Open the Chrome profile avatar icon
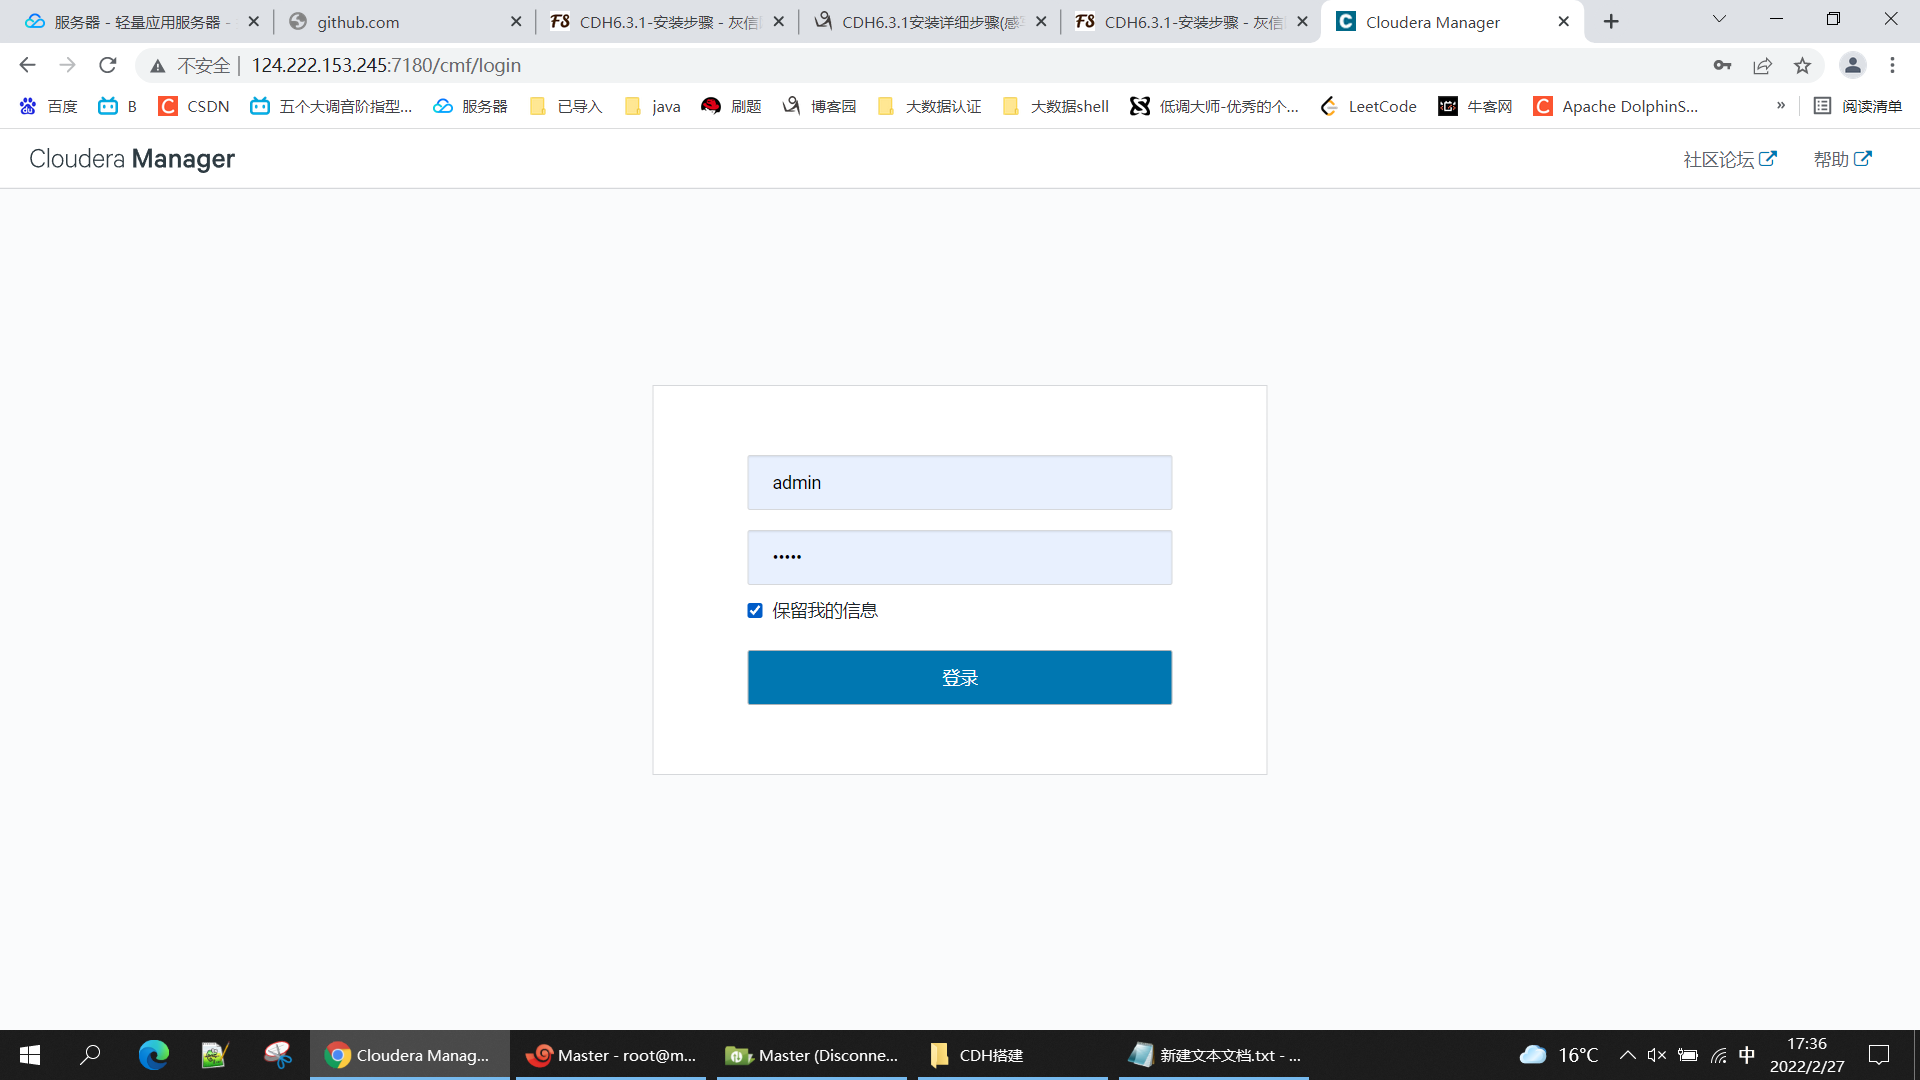Image resolution: width=1920 pixels, height=1080 pixels. point(1852,65)
